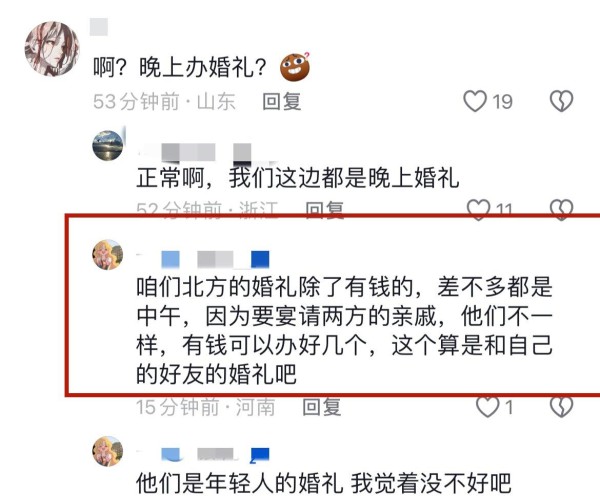Open the blonde avatar above 咱们北方的婚礼 reply
600x496 pixels.
pyautogui.click(x=108, y=255)
